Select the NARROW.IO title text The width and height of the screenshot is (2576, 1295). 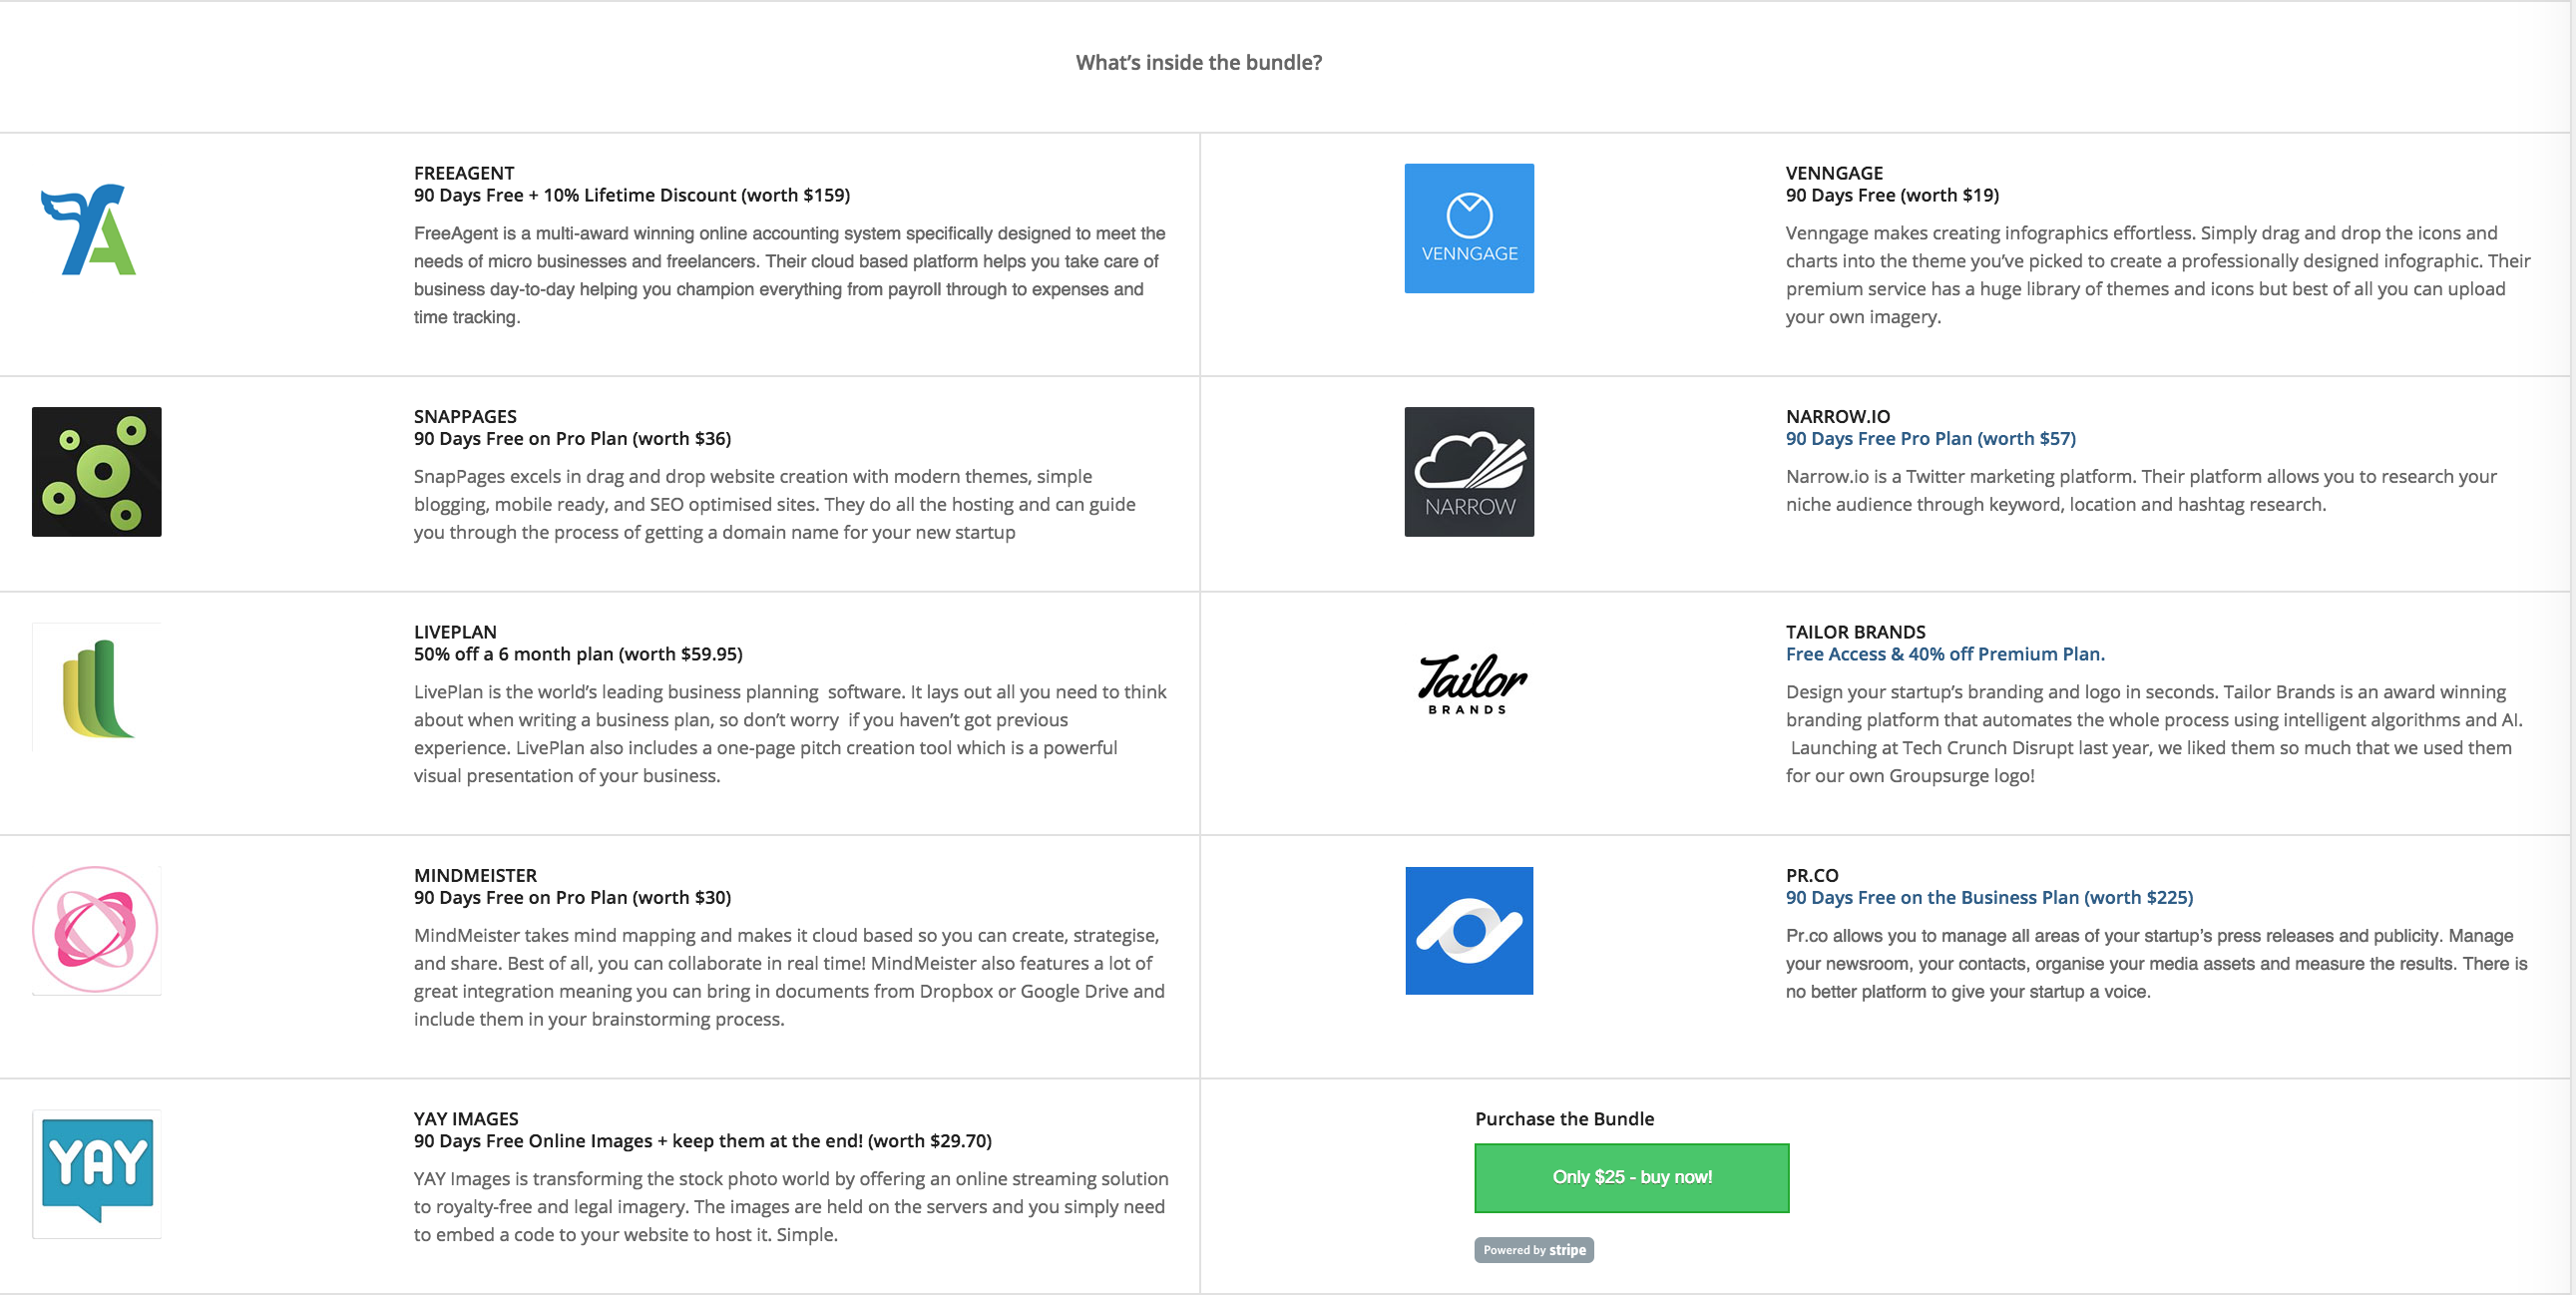[x=1838, y=416]
